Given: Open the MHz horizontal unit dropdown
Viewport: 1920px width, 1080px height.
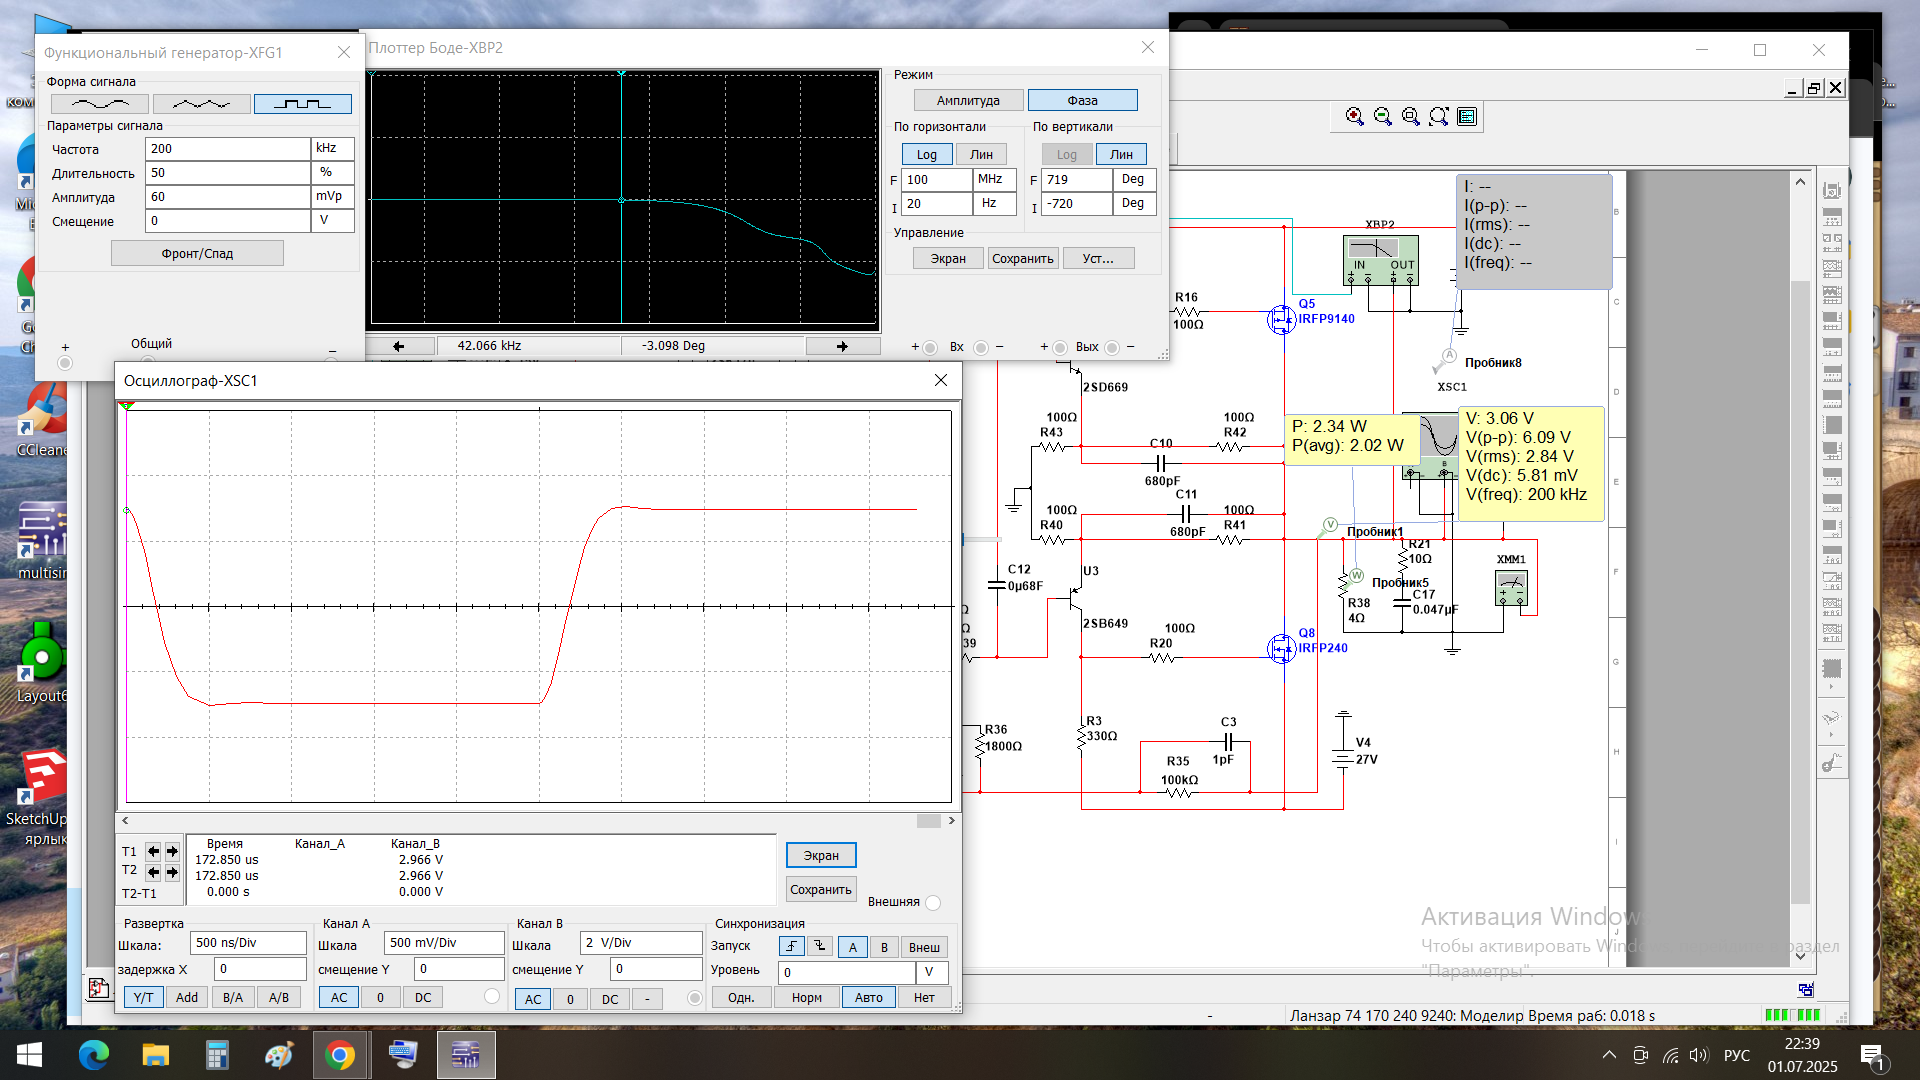Looking at the screenshot, I should pos(994,179).
